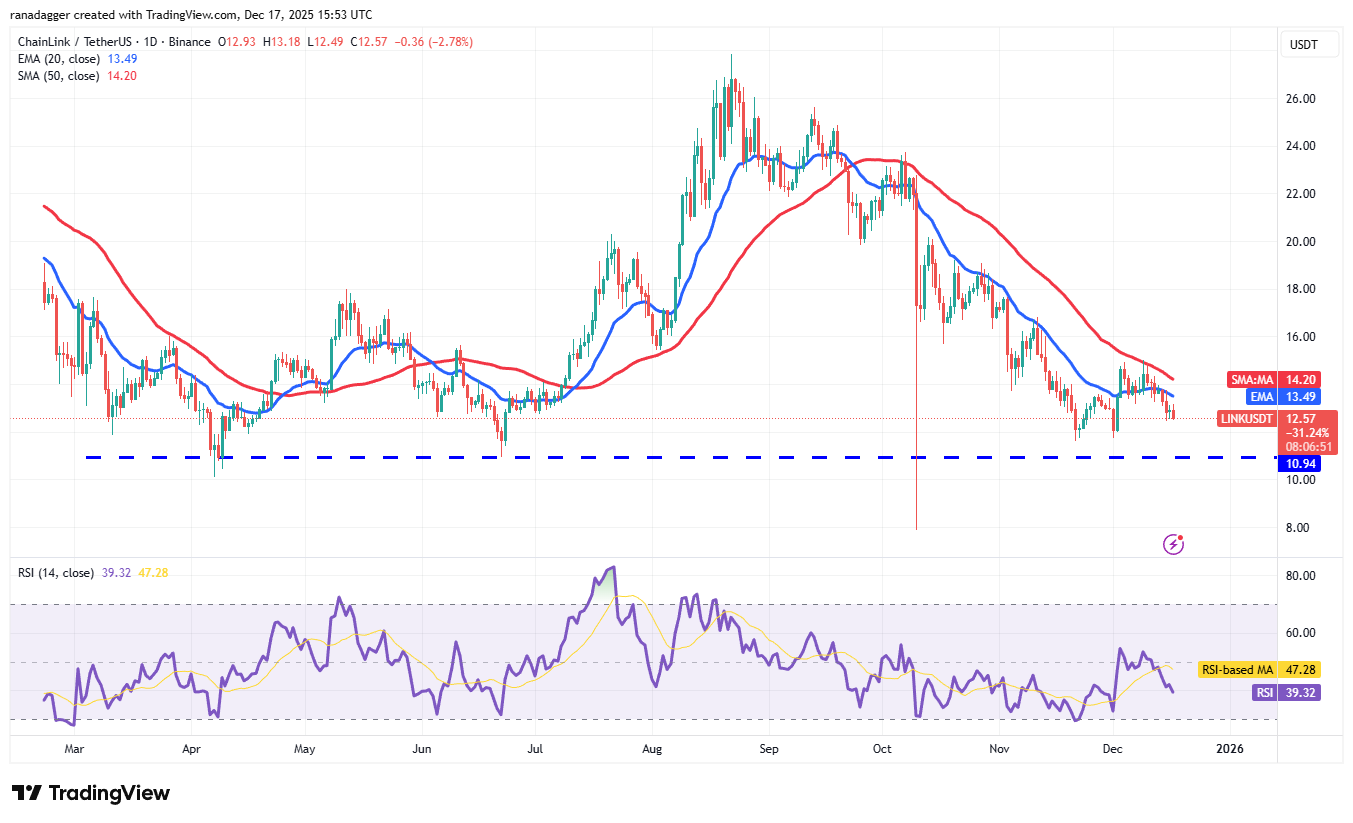This screenshot has height=823, width=1353.
Task: Click the USDT button on the price scale
Action: pyautogui.click(x=1310, y=44)
